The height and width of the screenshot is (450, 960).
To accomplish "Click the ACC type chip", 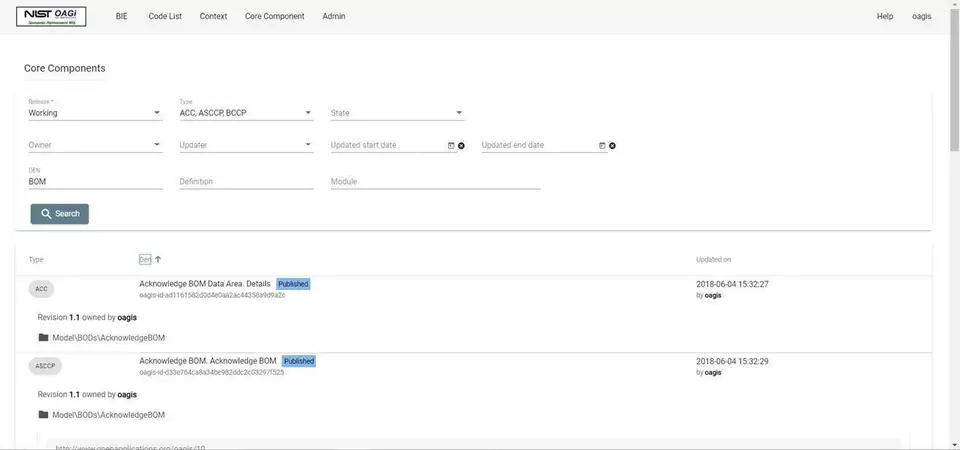I will pos(41,289).
